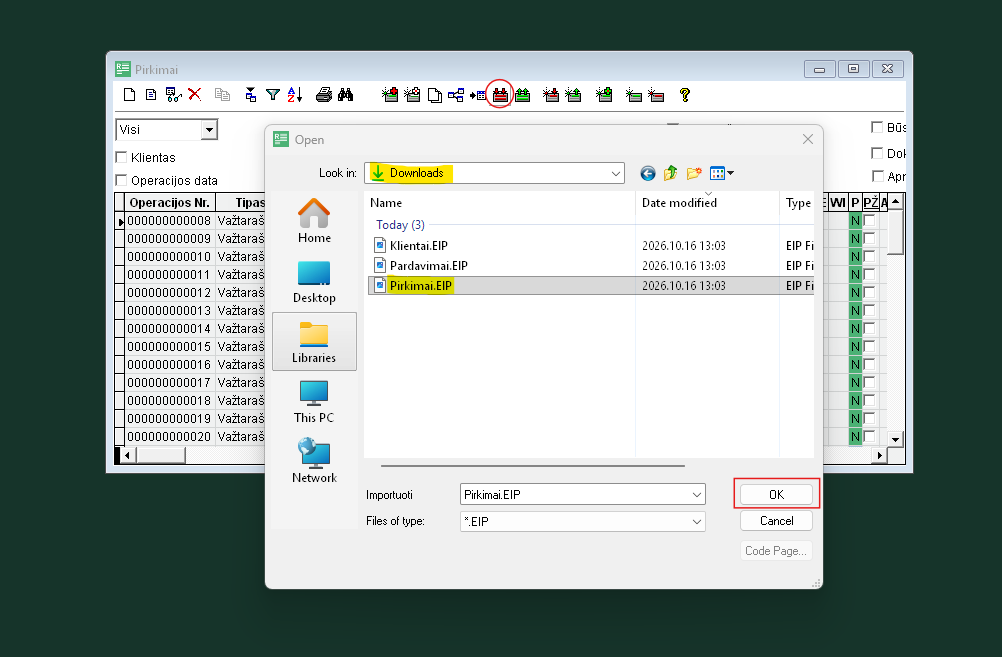Expand the Importuoti file name dropdown
The width and height of the screenshot is (1002, 657).
(697, 495)
